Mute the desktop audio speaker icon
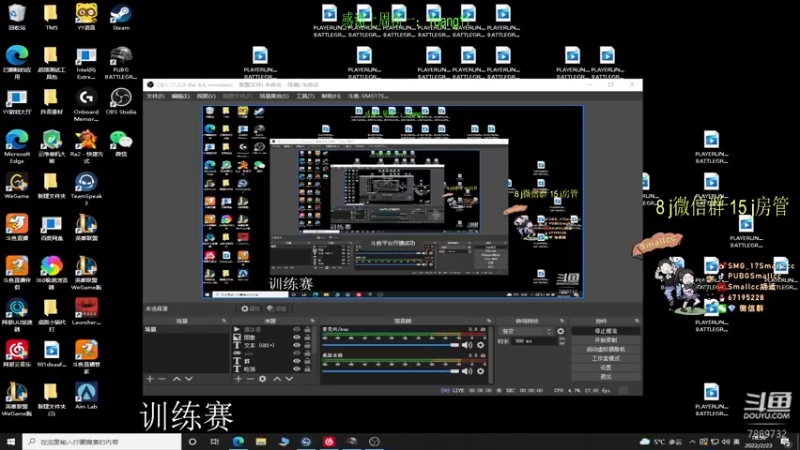Image resolution: width=800 pixels, height=450 pixels. coord(467,371)
